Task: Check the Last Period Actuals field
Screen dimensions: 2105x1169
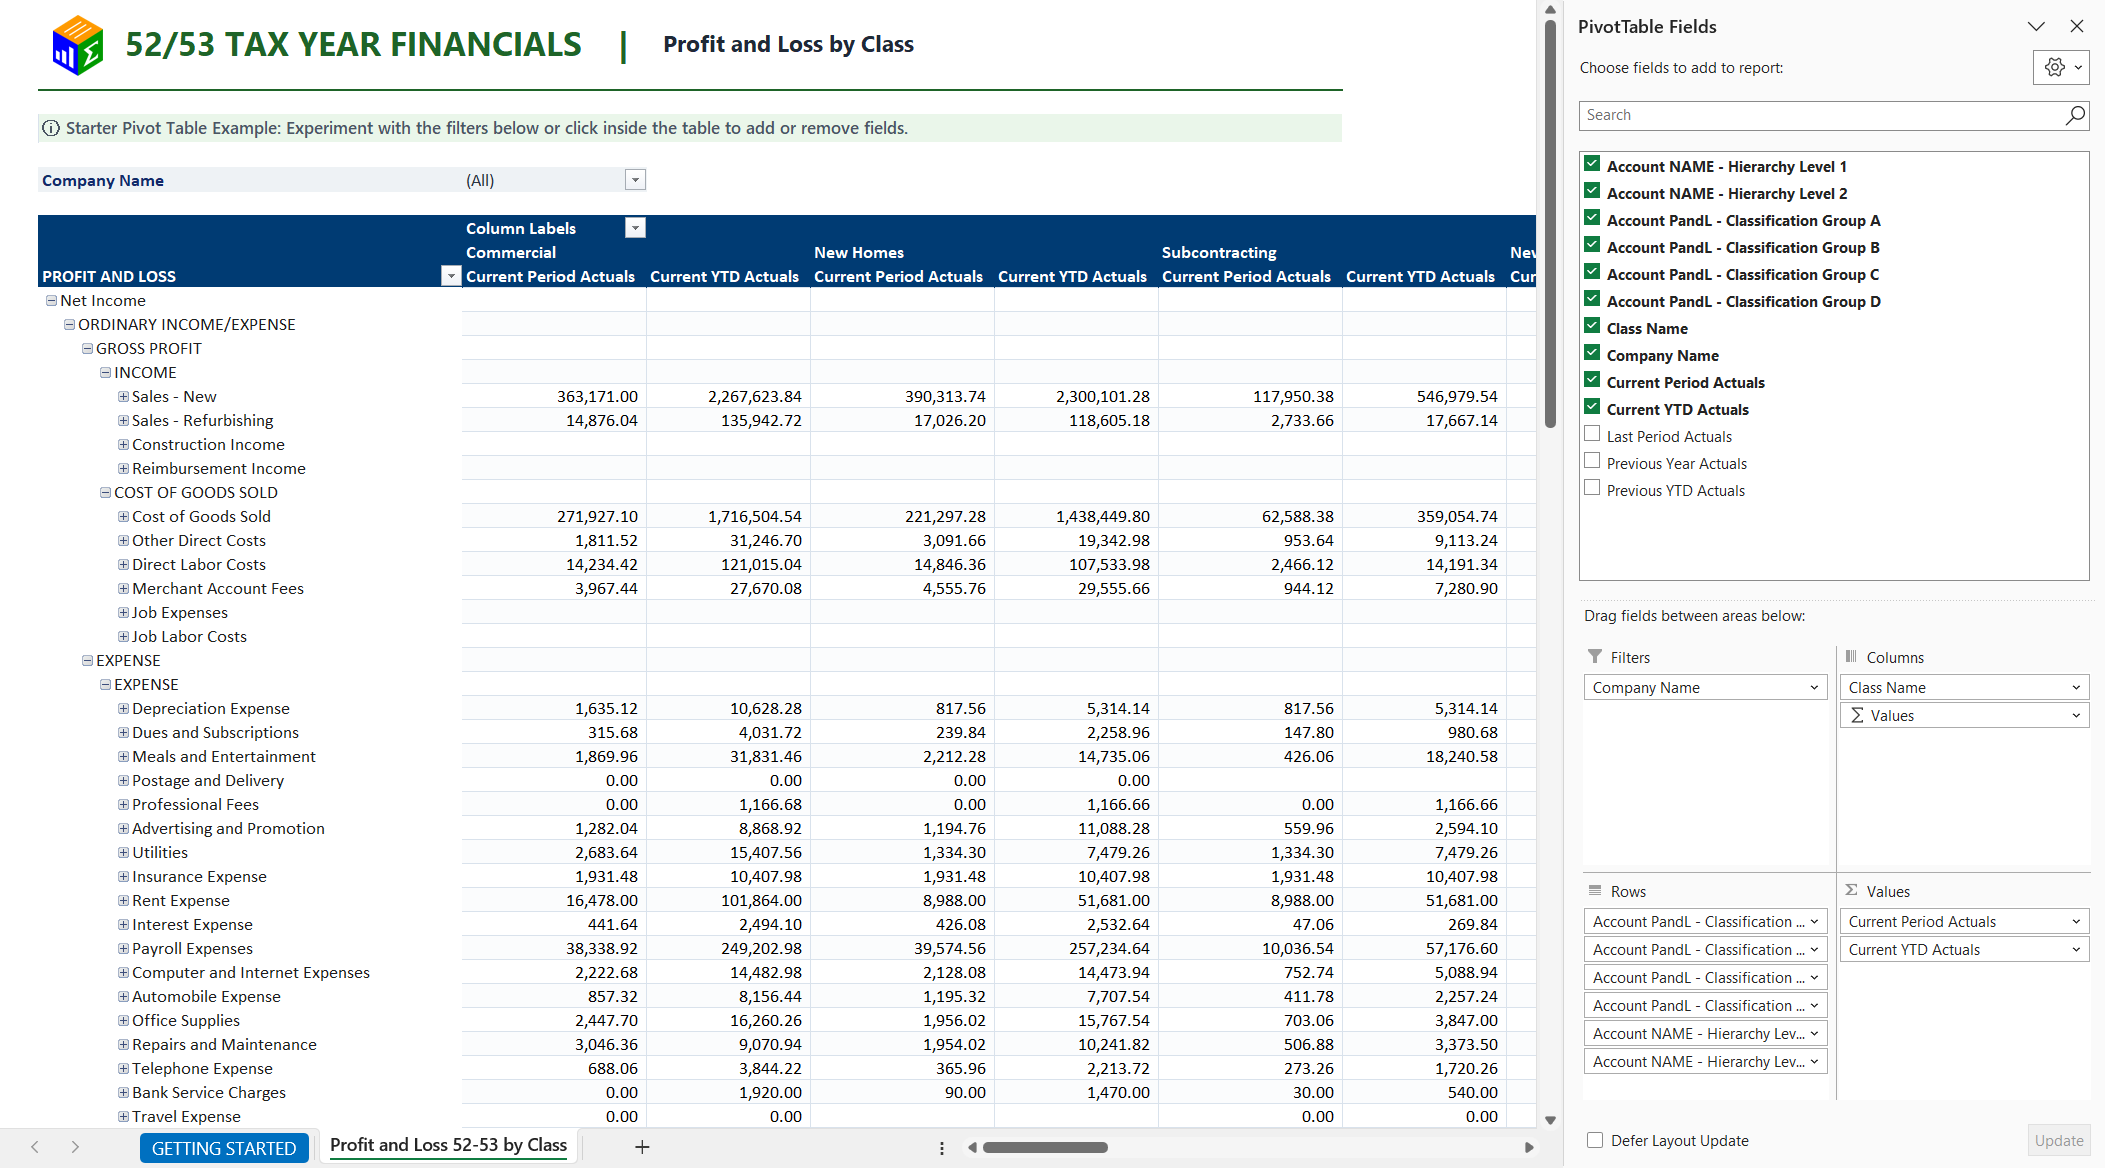Action: pos(1592,434)
